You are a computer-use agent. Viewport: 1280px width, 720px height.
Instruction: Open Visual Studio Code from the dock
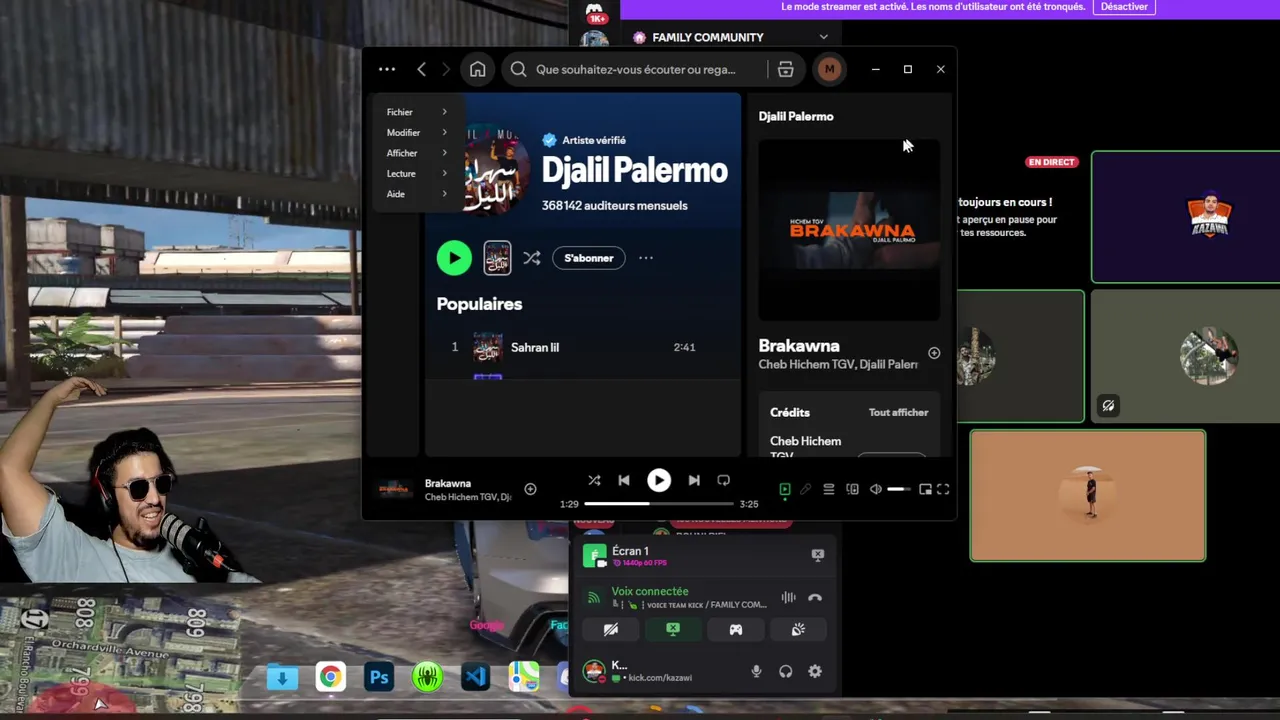(x=476, y=677)
